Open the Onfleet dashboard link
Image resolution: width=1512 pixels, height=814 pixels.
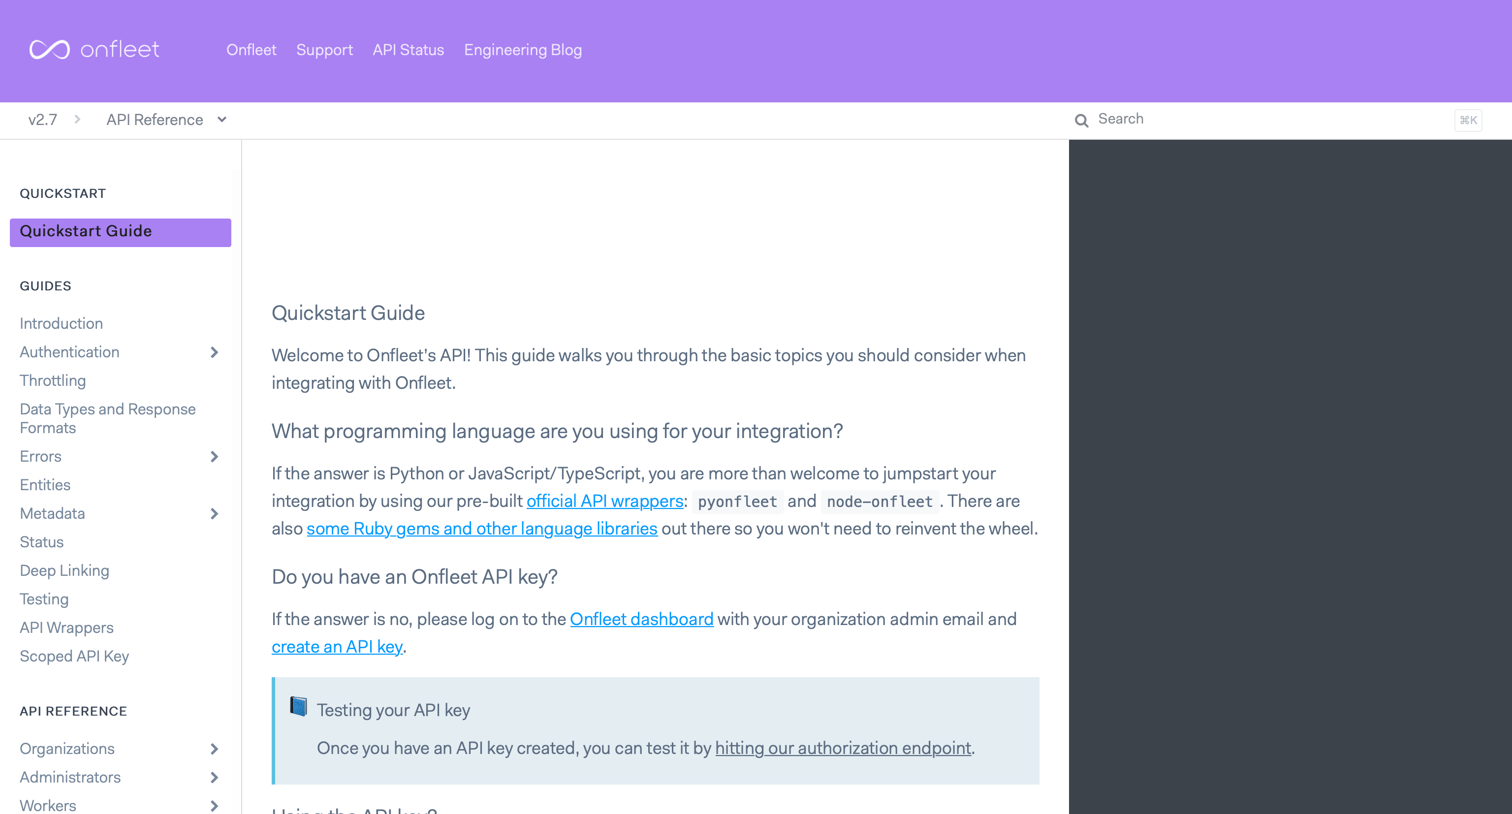pos(642,619)
